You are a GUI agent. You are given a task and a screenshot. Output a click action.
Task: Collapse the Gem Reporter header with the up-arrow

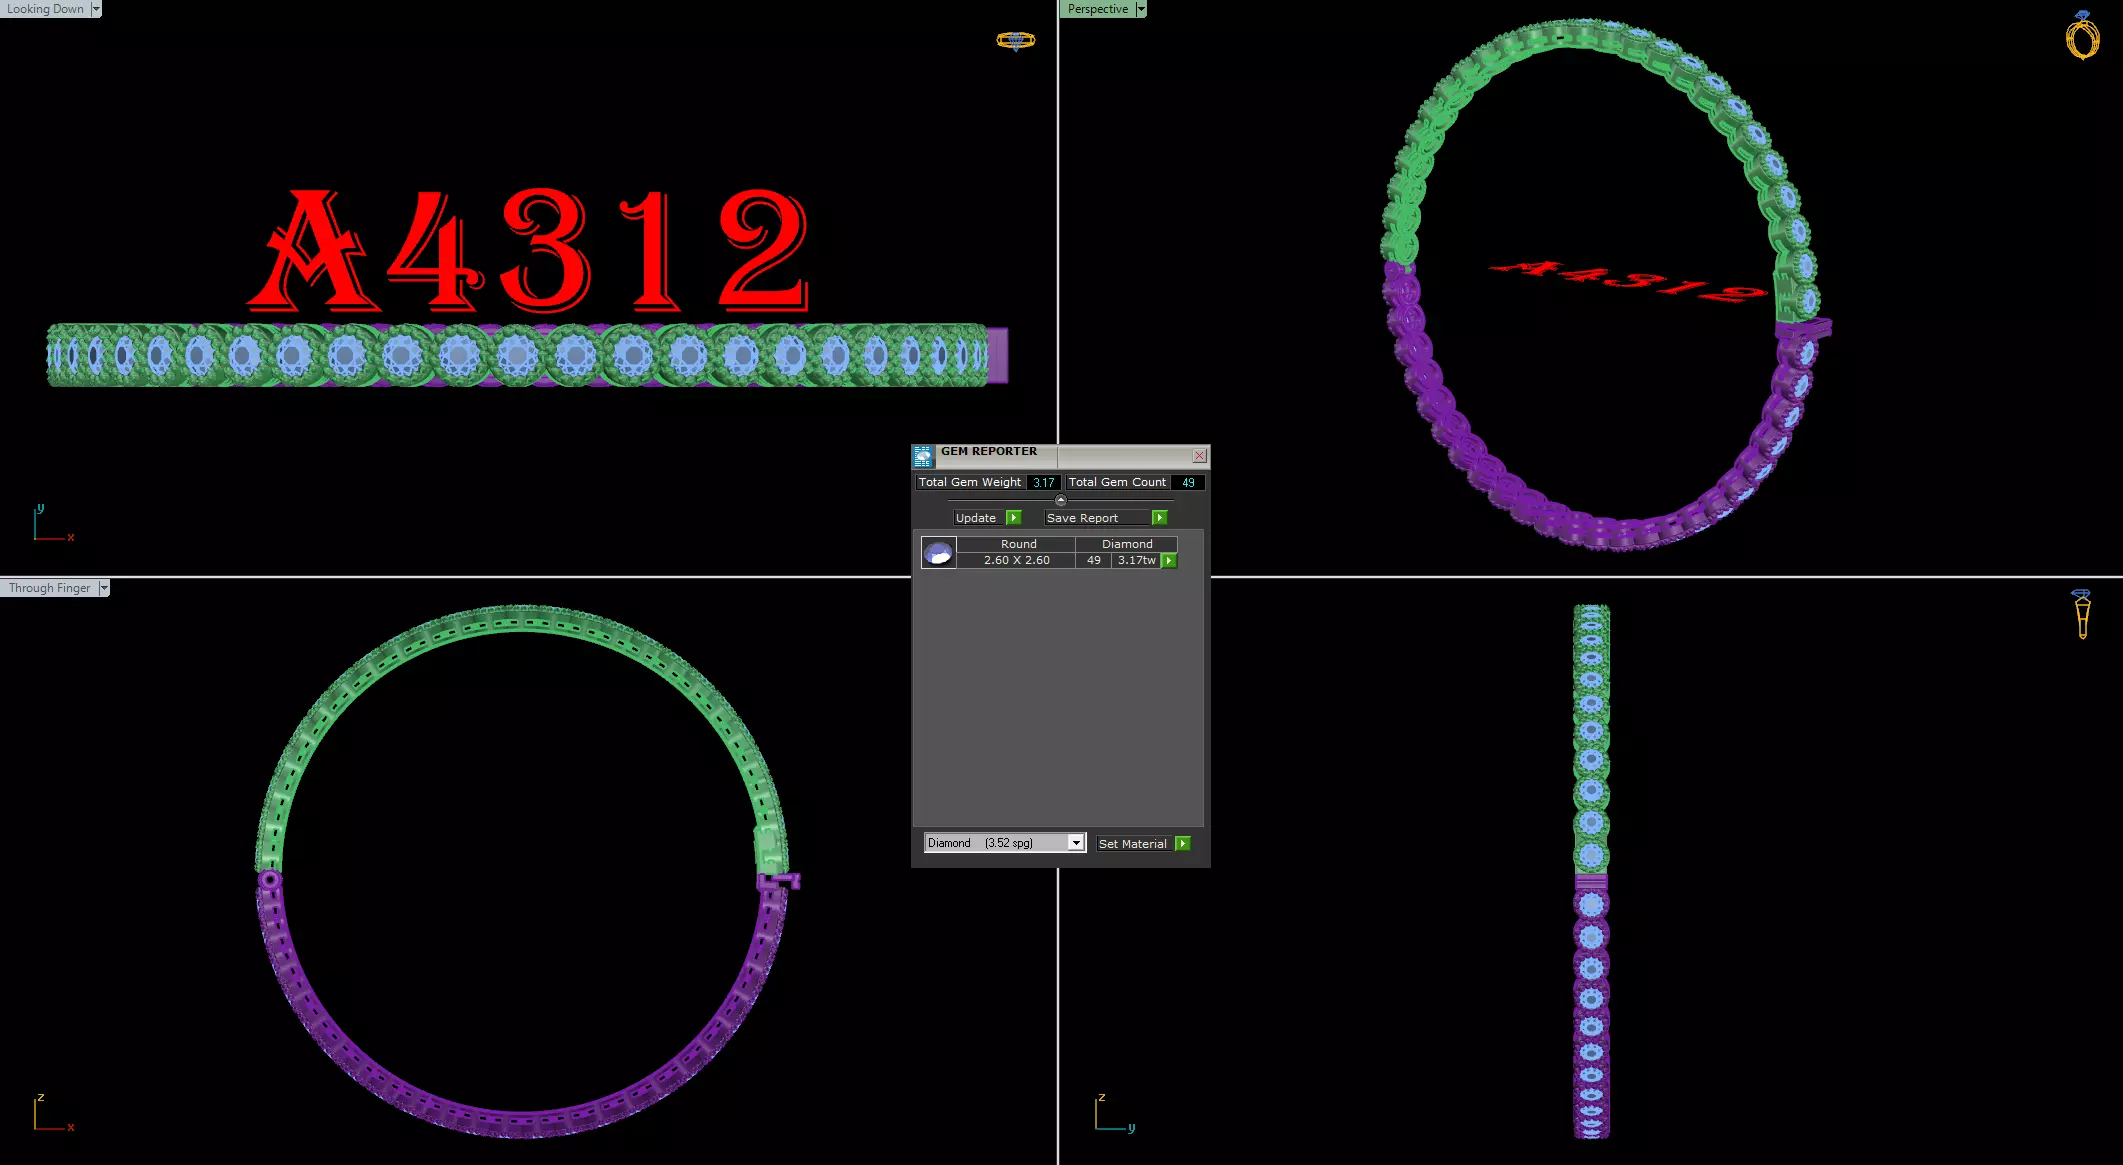point(1061,500)
